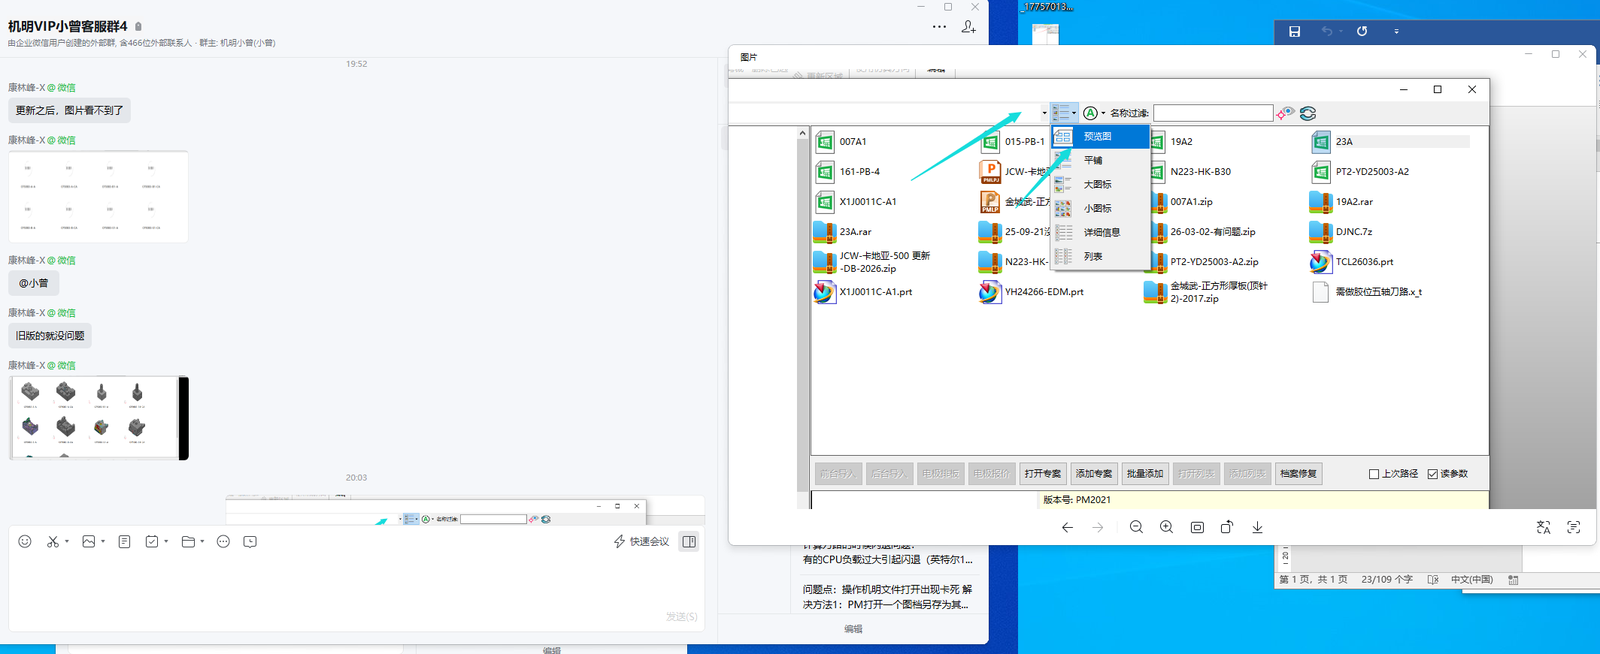Tick the 上次路径 checkbox
The width and height of the screenshot is (1600, 654).
tap(1374, 474)
